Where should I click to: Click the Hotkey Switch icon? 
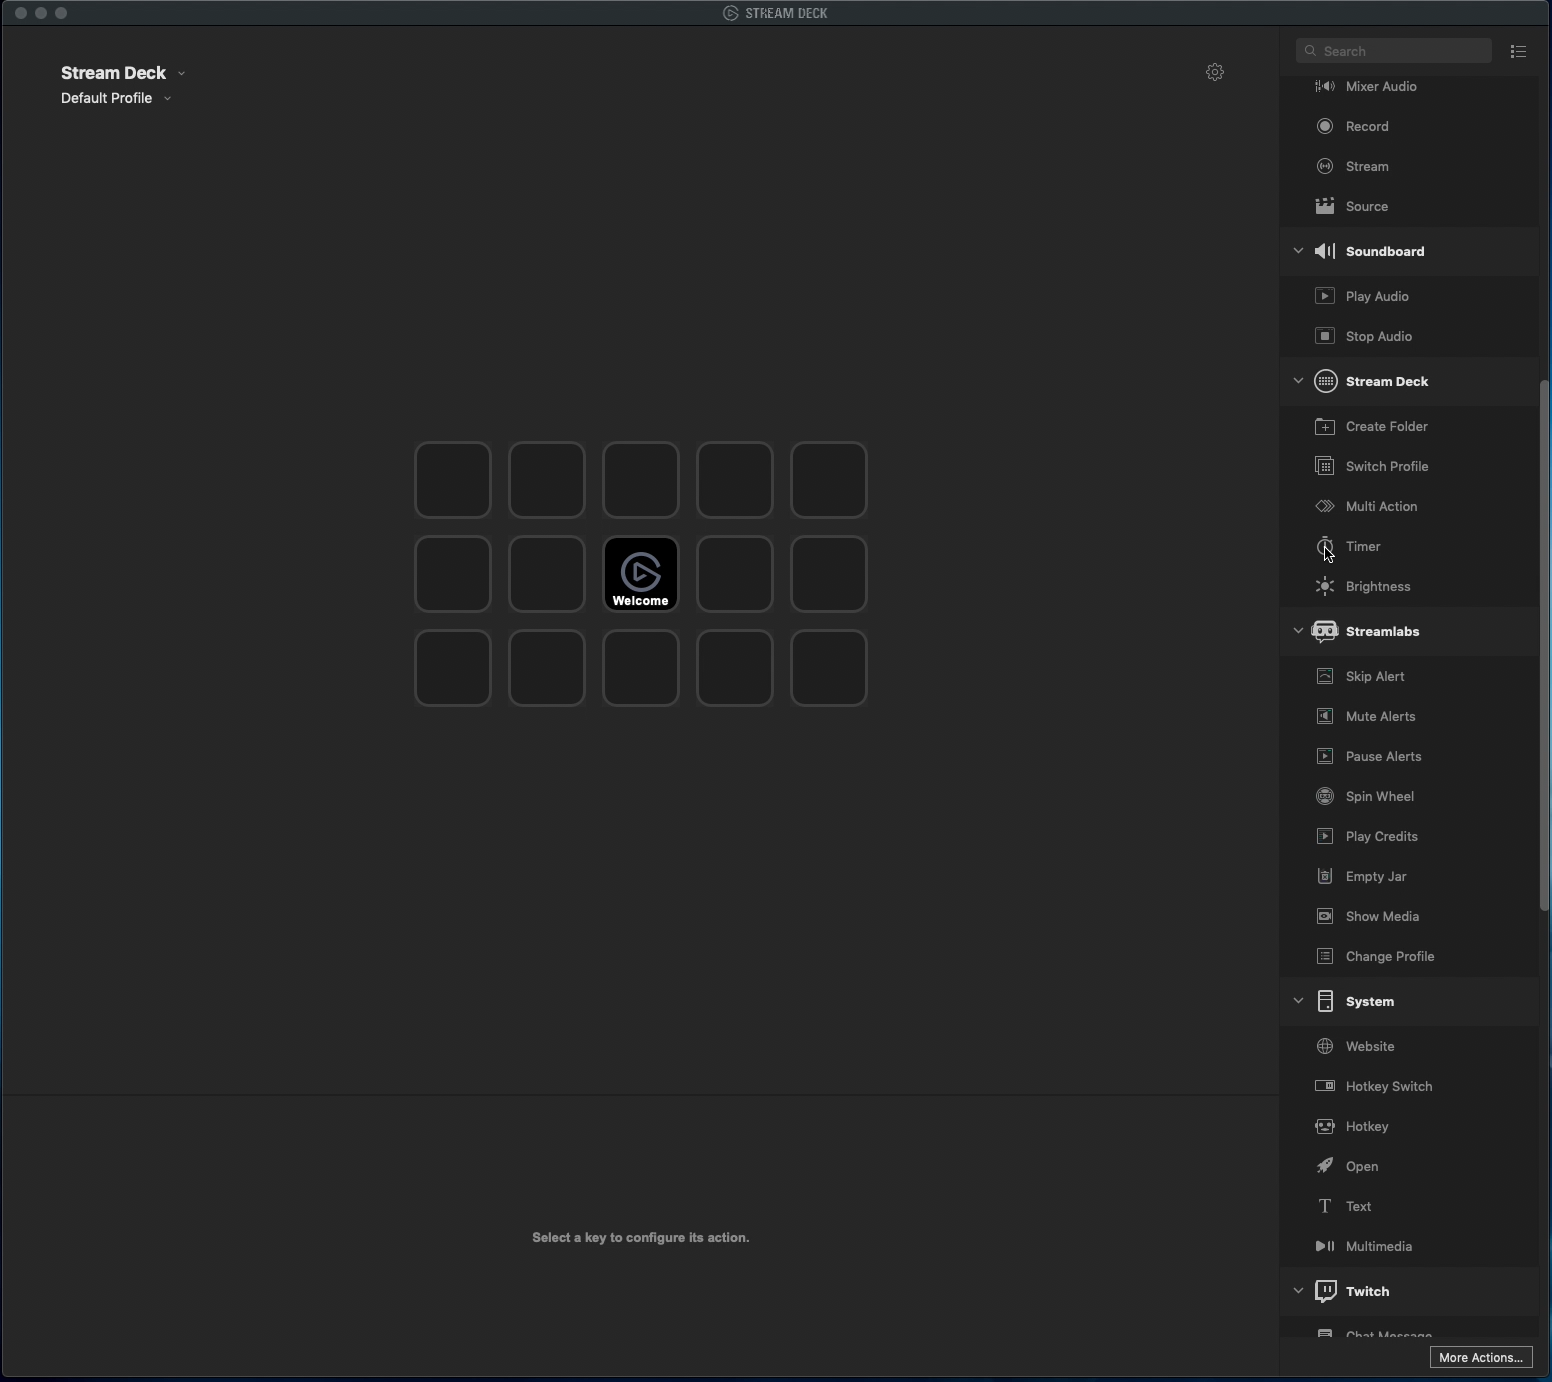1325,1086
